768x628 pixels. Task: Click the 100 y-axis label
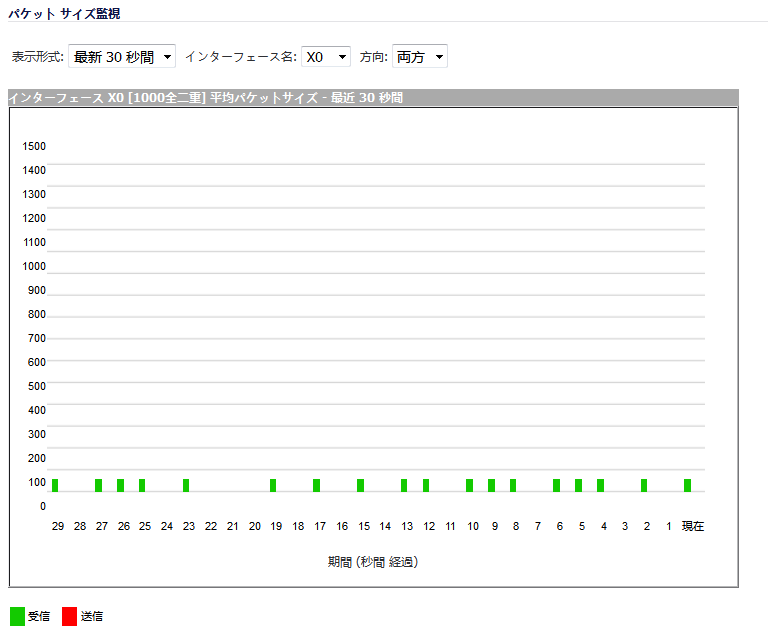point(37,483)
